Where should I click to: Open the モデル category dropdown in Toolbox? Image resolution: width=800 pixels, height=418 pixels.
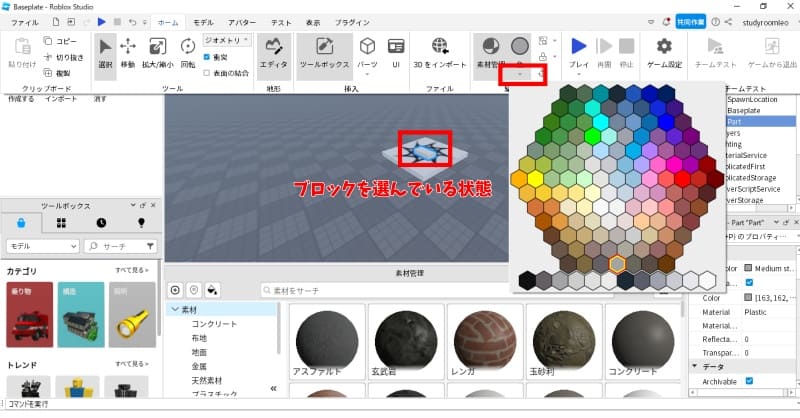tap(42, 246)
